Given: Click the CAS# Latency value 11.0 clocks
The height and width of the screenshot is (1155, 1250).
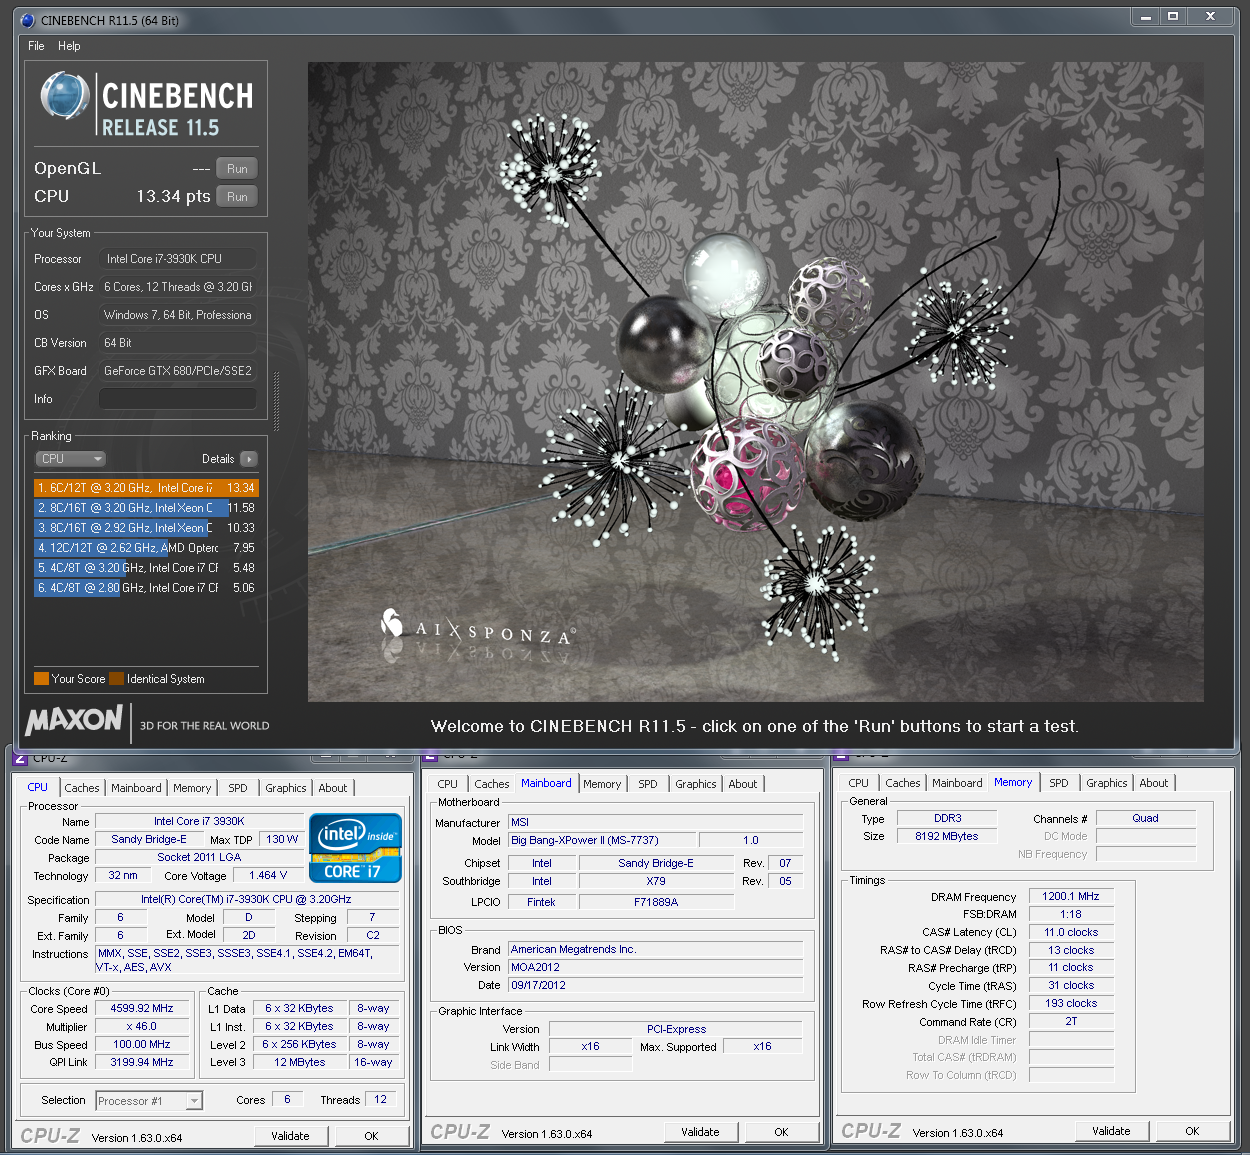Looking at the screenshot, I should coord(1071,932).
